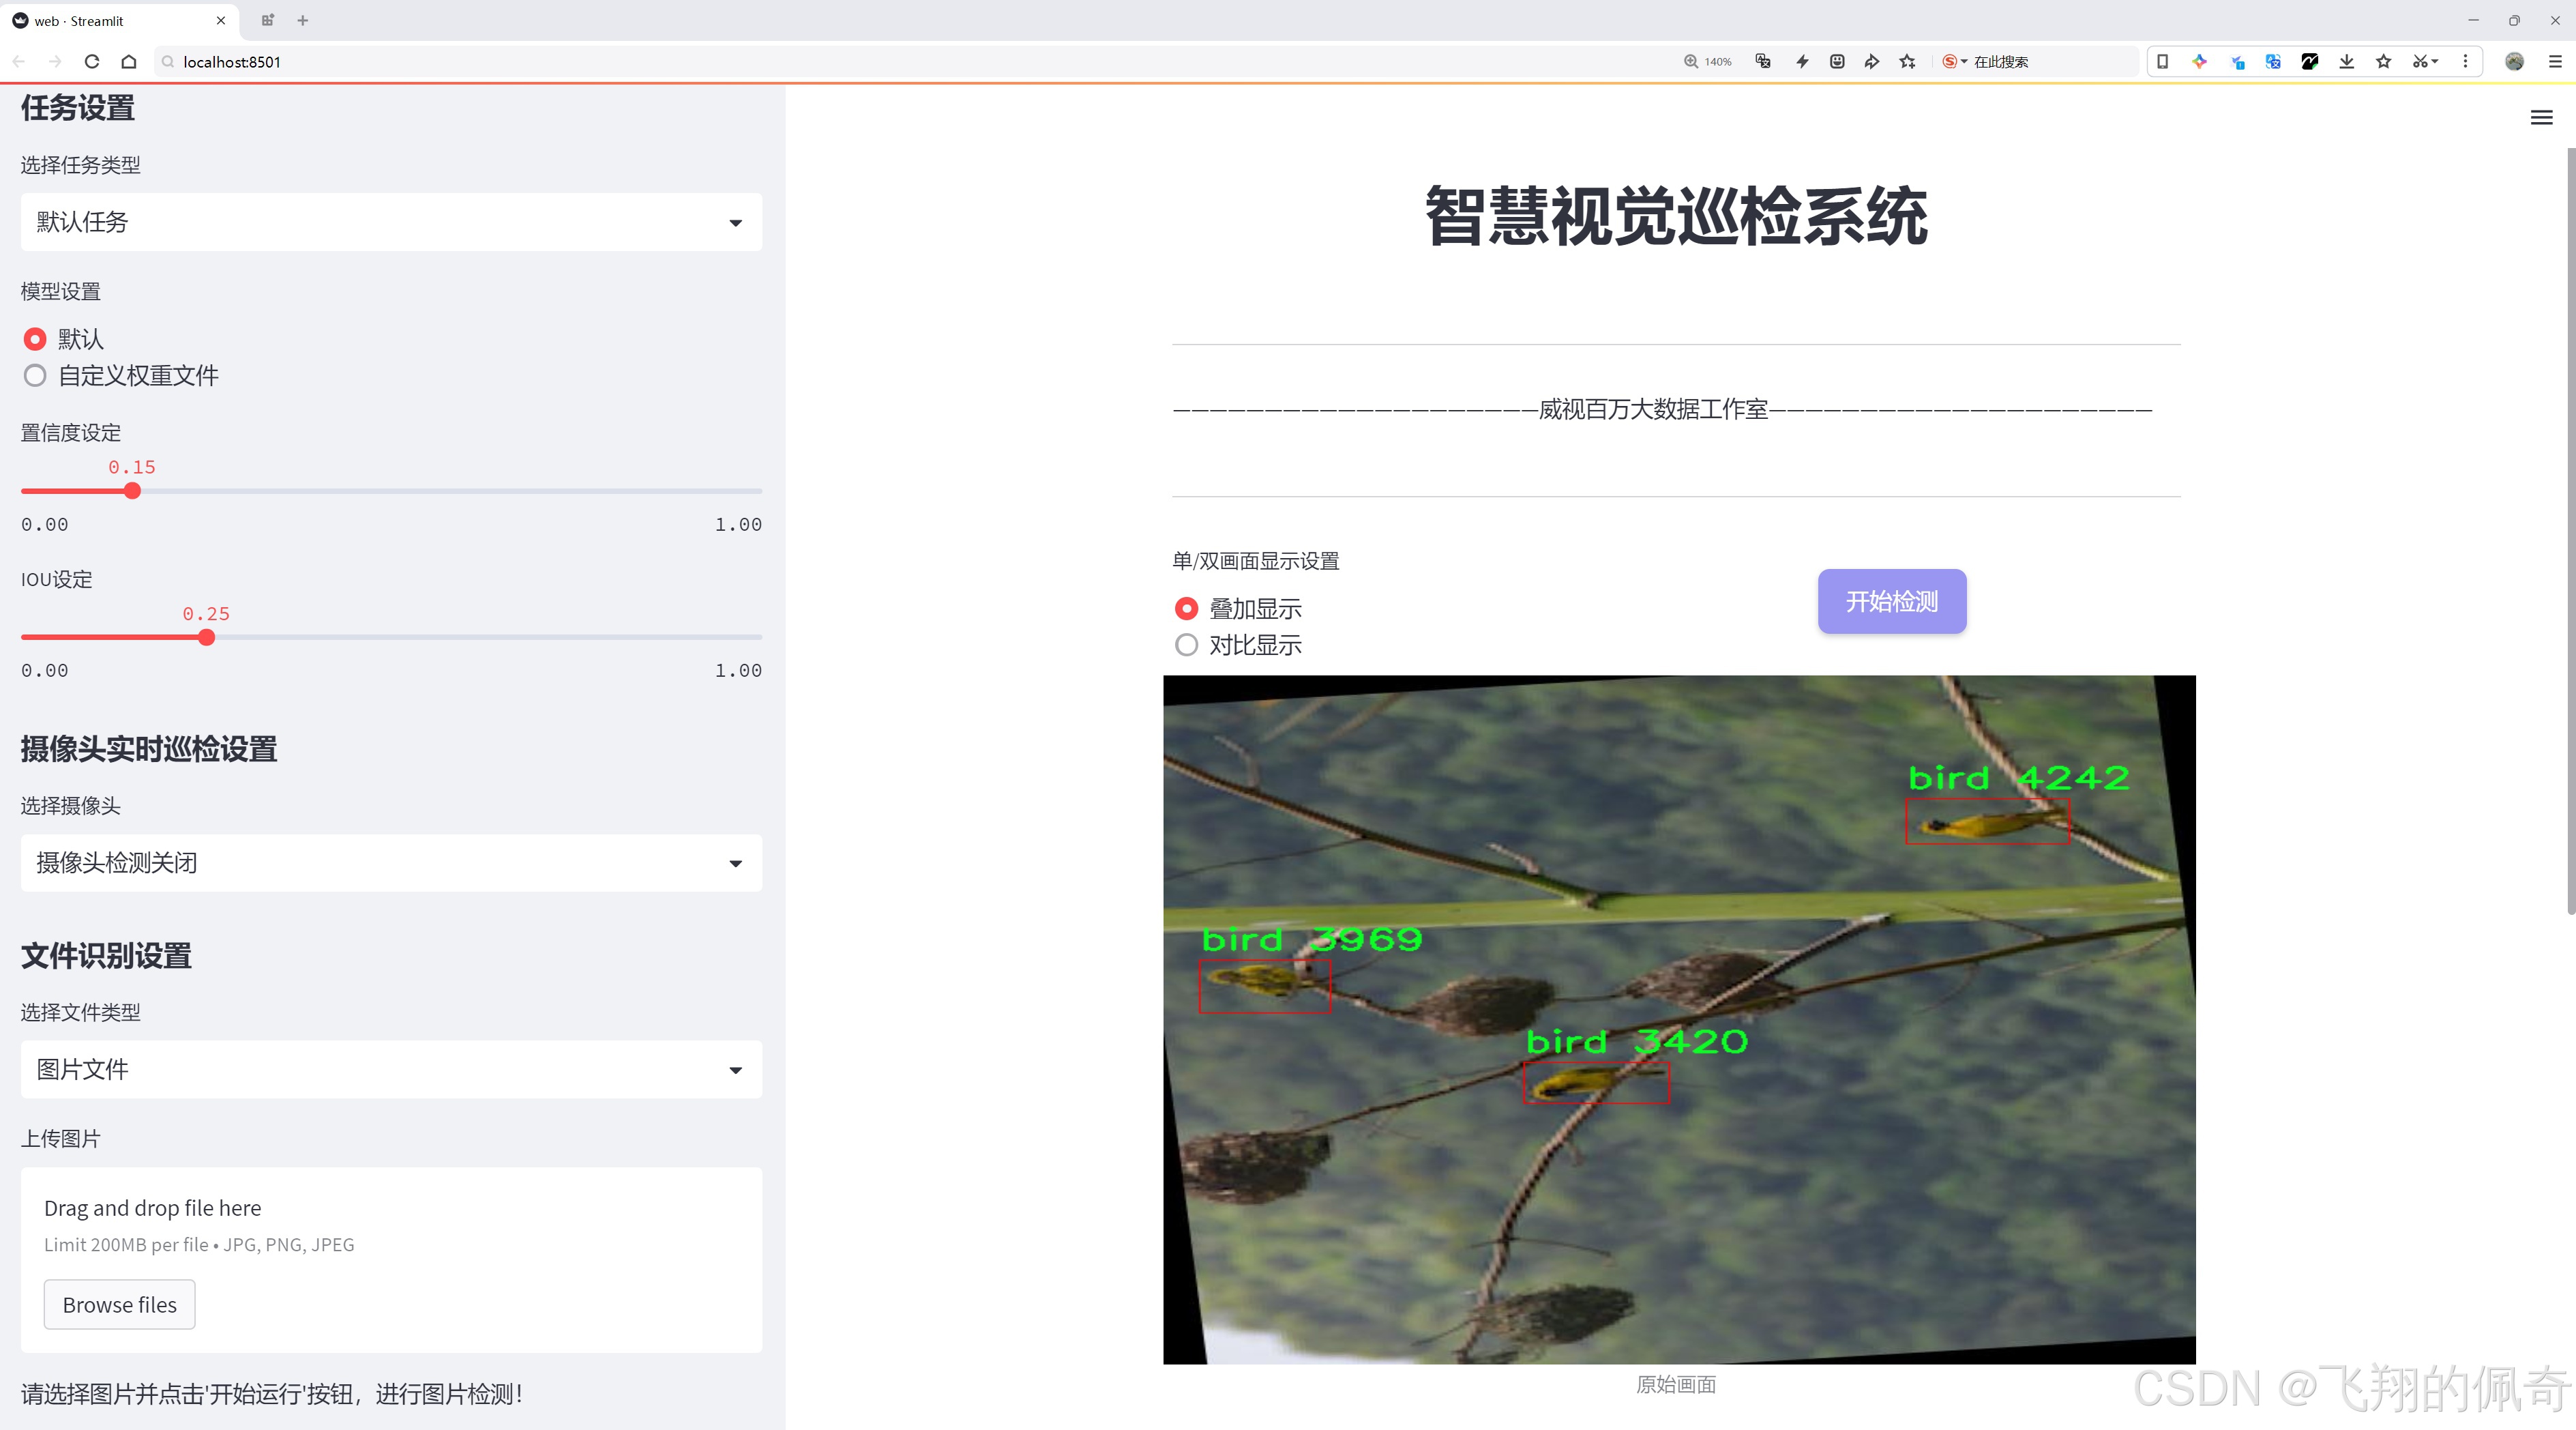The width and height of the screenshot is (2576, 1430).
Task: Click the tab list icon beside the tab
Action: [x=267, y=20]
